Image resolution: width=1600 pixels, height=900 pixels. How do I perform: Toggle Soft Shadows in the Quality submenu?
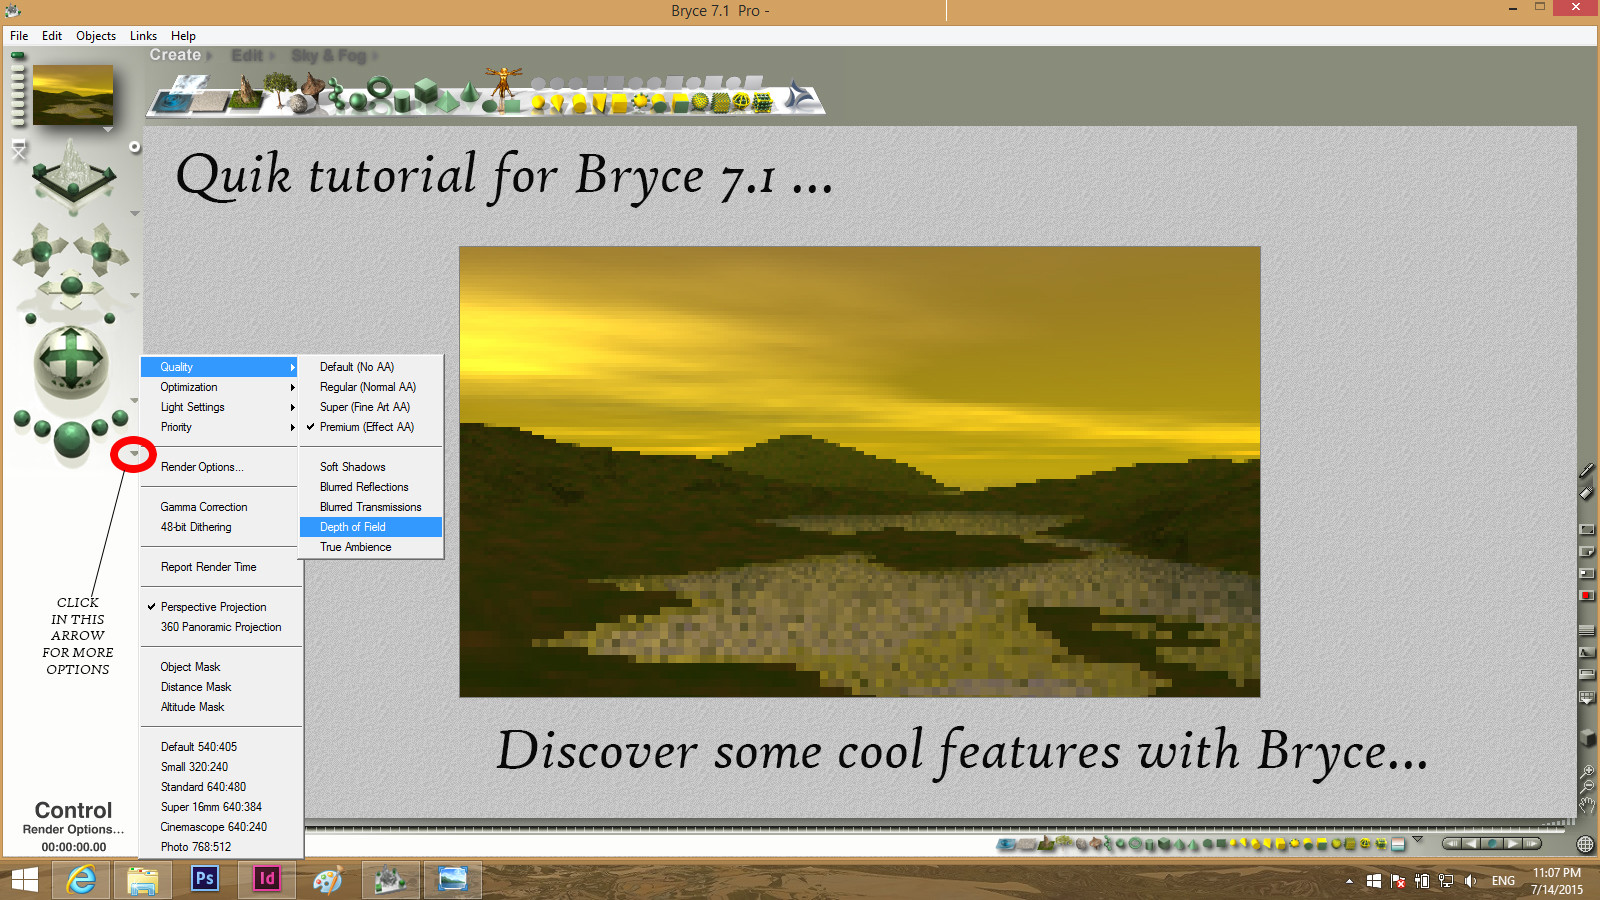pyautogui.click(x=371, y=467)
